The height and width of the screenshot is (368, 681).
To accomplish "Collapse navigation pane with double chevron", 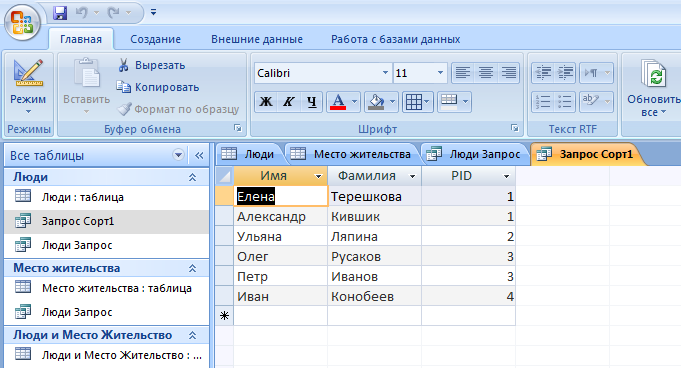I will click(199, 155).
